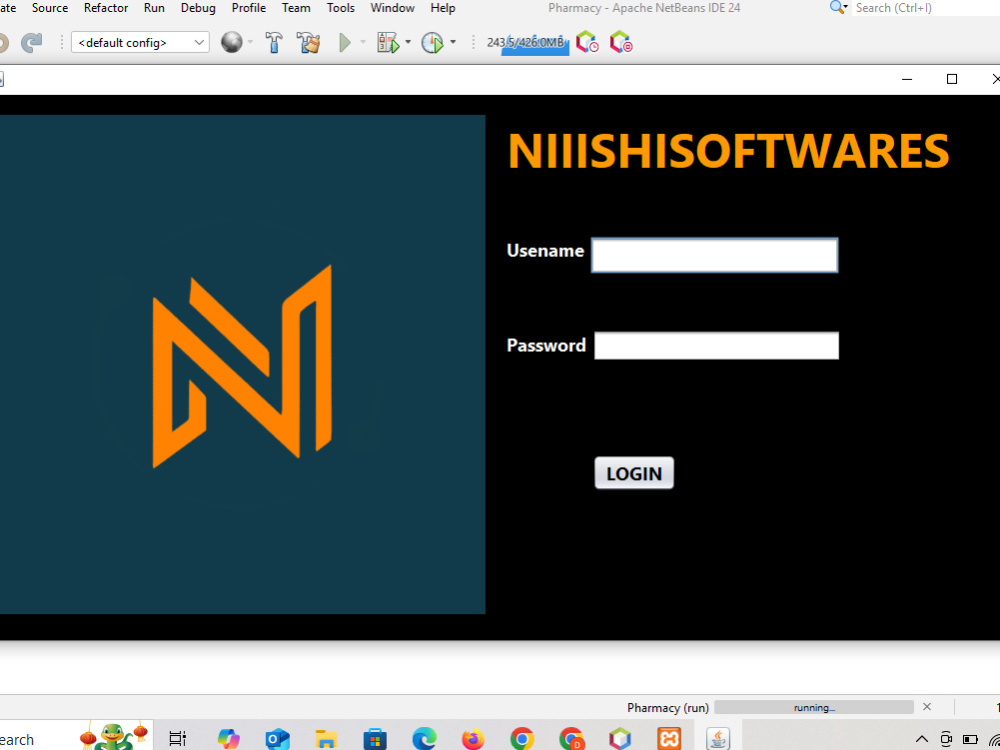
Task: Minimize the login window
Action: pyautogui.click(x=907, y=79)
